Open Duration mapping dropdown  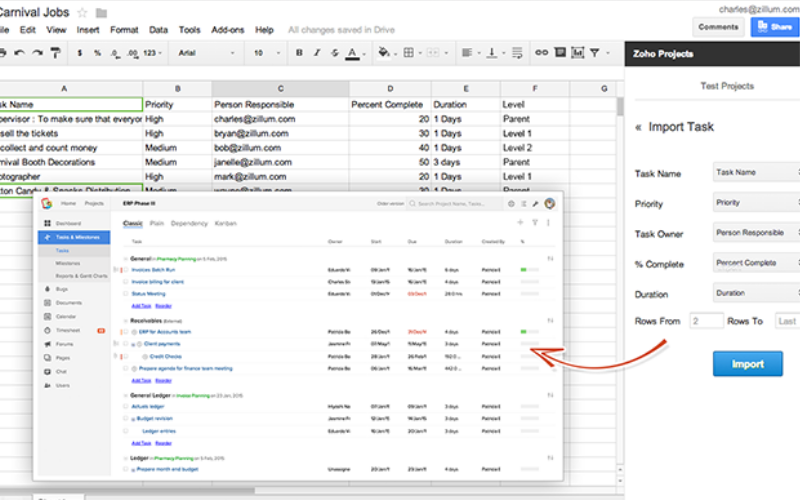pyautogui.click(x=756, y=293)
